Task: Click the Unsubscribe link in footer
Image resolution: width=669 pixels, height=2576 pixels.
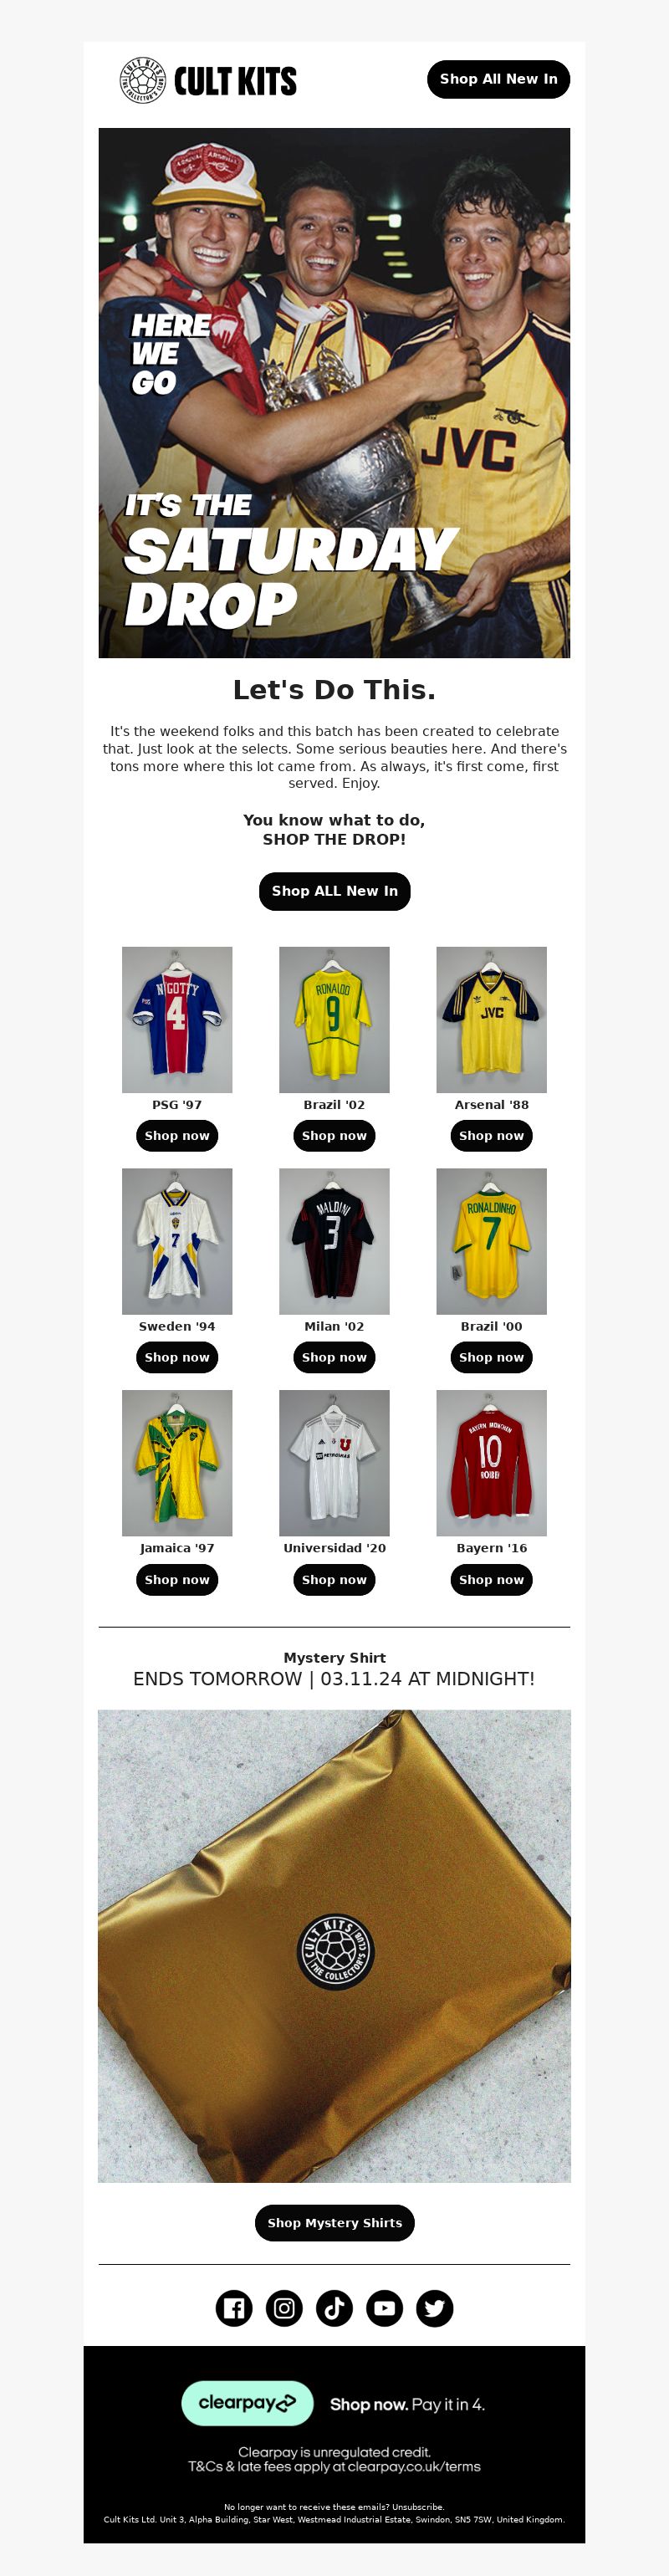Action: (x=418, y=2507)
